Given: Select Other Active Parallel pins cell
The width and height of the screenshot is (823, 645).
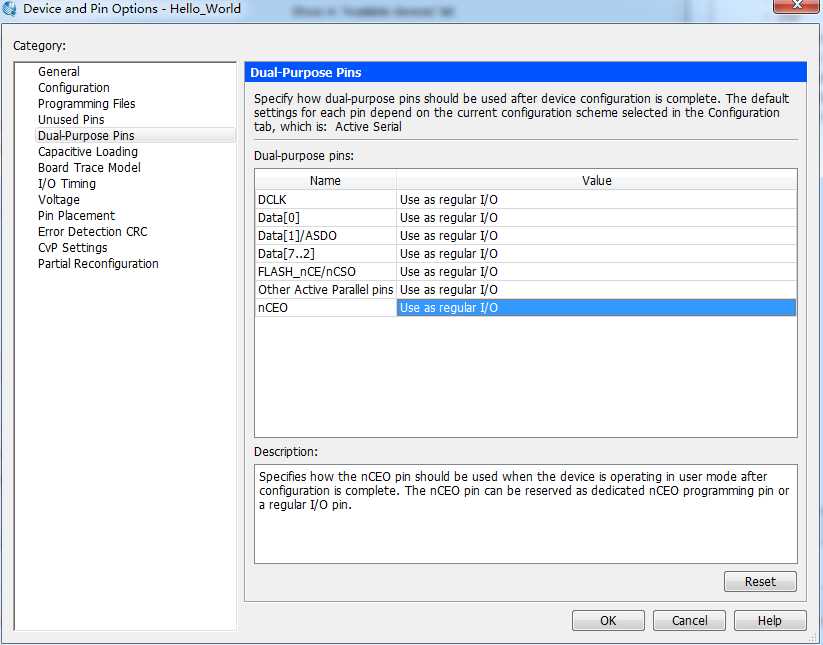Looking at the screenshot, I should [325, 290].
